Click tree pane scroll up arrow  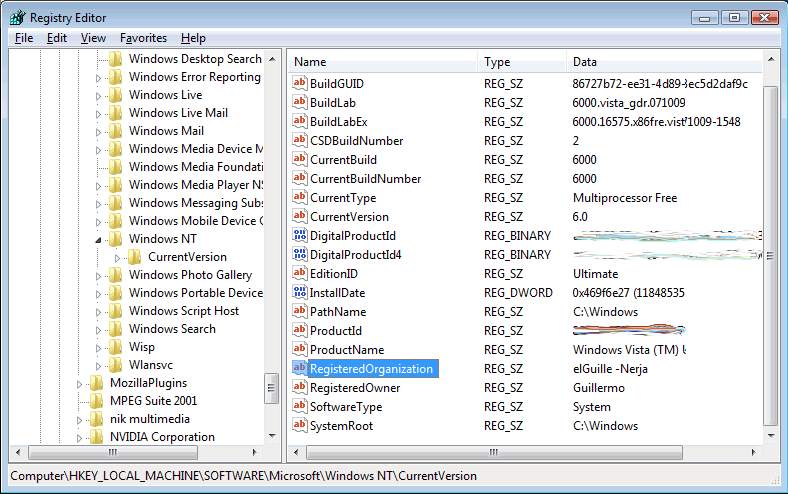[272, 59]
